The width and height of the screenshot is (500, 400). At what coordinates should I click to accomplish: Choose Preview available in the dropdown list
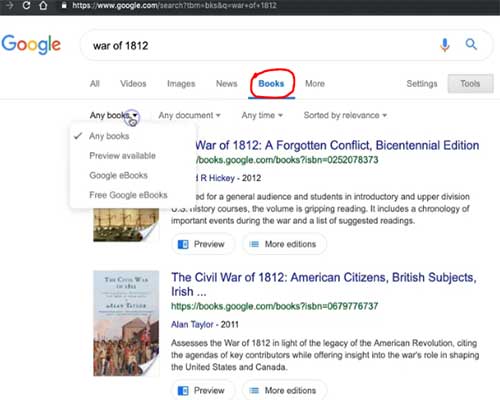[x=122, y=156]
